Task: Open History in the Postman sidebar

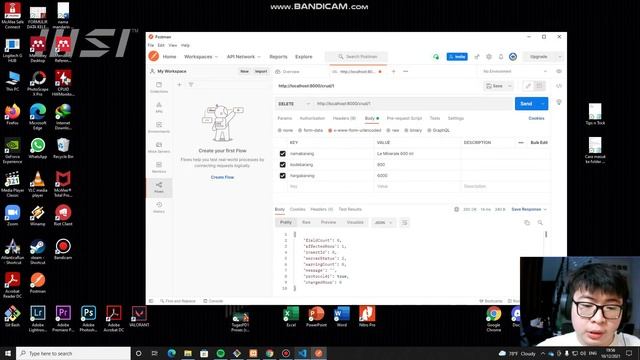Action: pyautogui.click(x=159, y=207)
